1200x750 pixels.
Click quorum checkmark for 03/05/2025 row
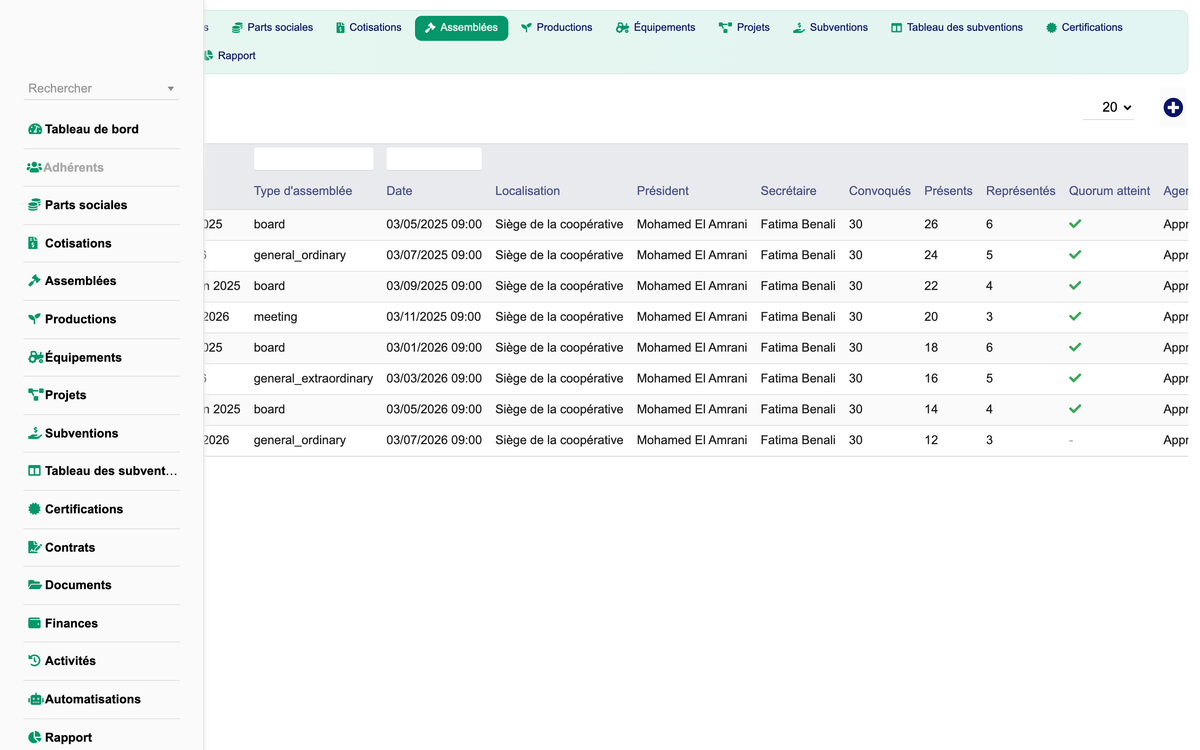1075,224
